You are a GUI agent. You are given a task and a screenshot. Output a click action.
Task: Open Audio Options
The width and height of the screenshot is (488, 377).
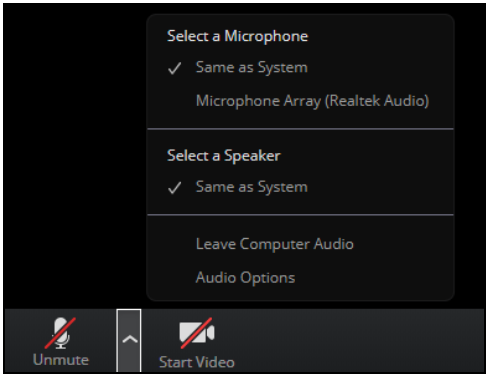click(x=300, y=278)
